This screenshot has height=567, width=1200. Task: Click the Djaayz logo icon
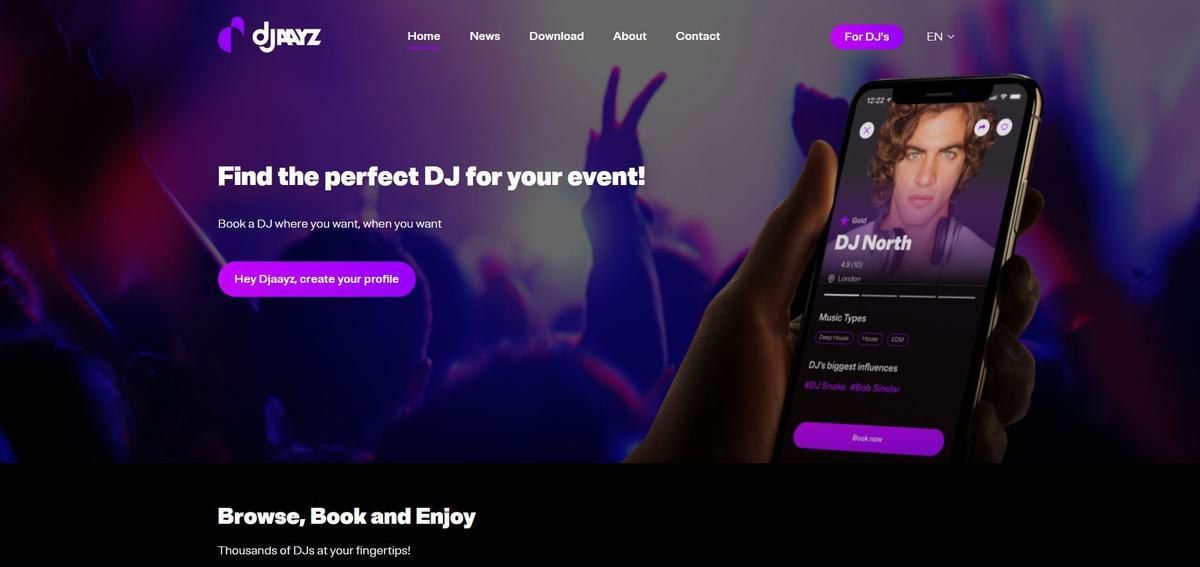(231, 36)
